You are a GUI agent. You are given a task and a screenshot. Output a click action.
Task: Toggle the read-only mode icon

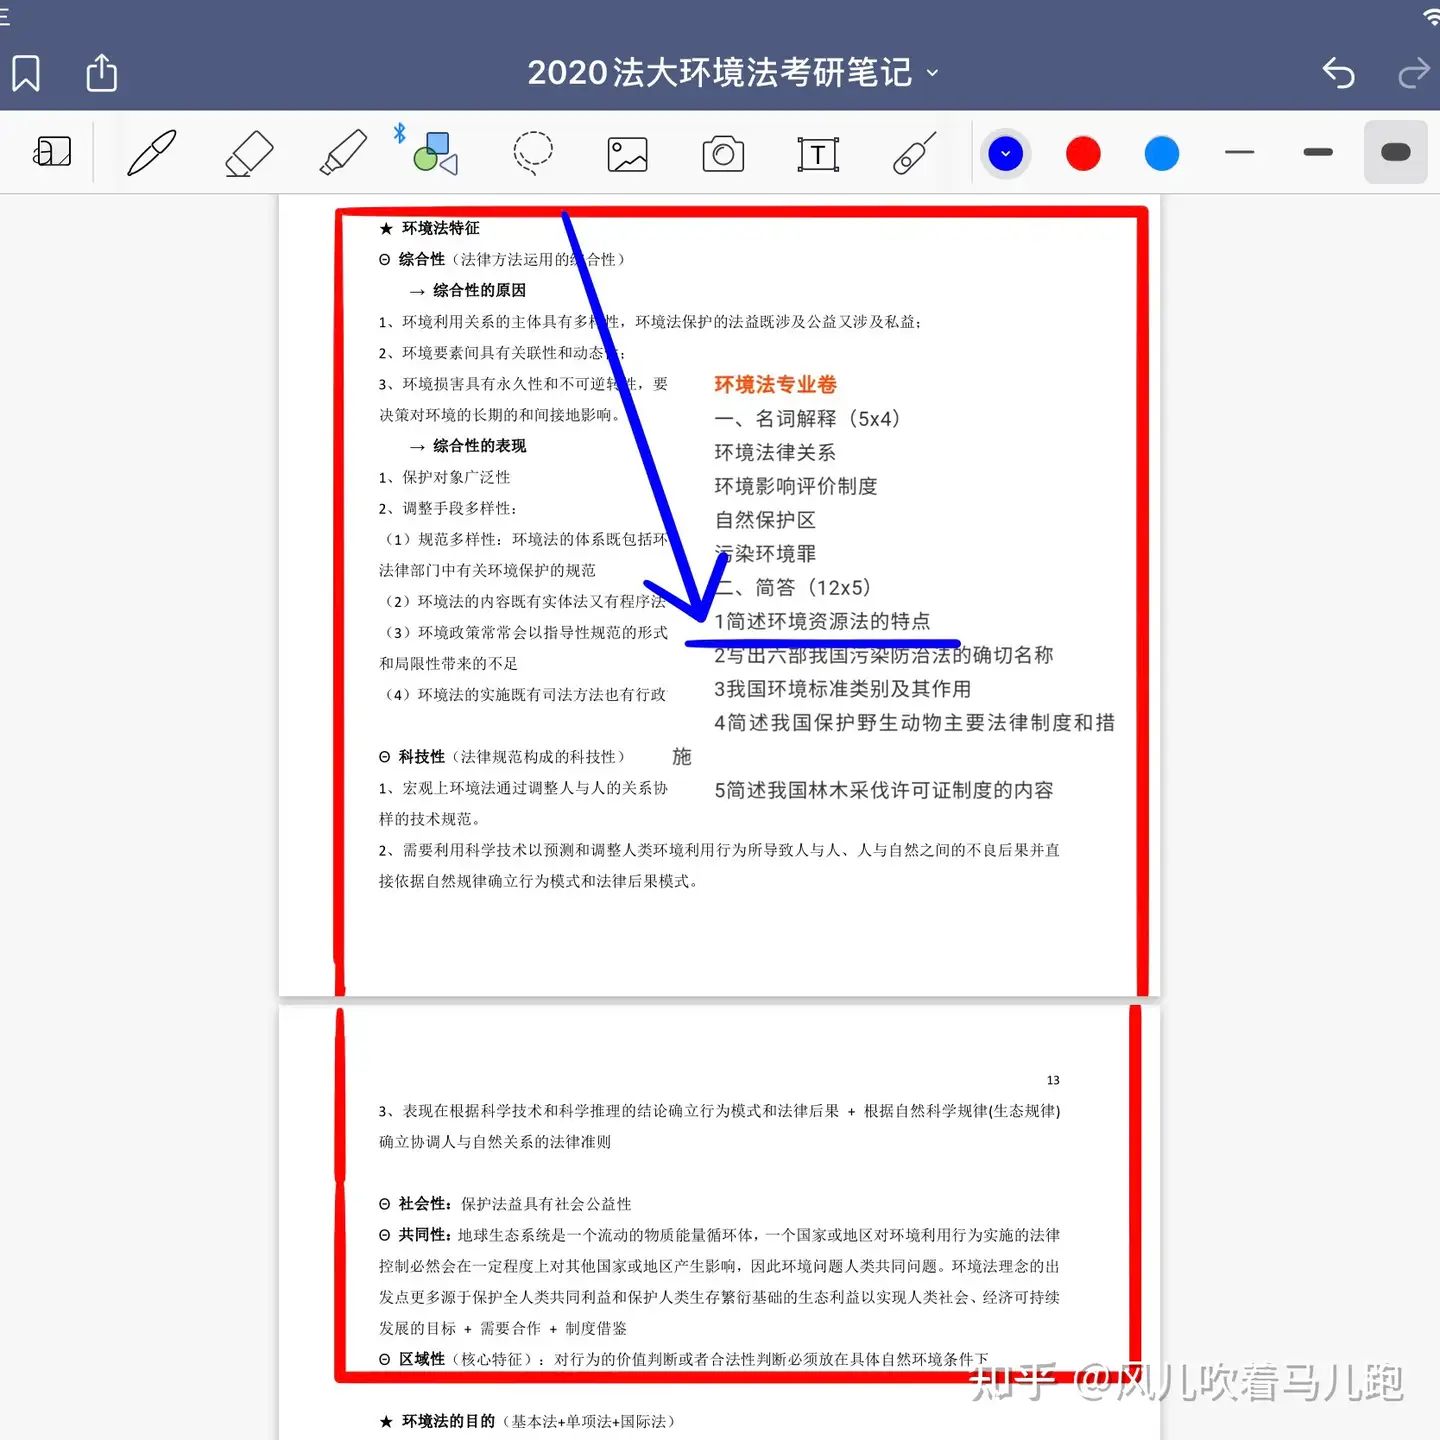52,152
